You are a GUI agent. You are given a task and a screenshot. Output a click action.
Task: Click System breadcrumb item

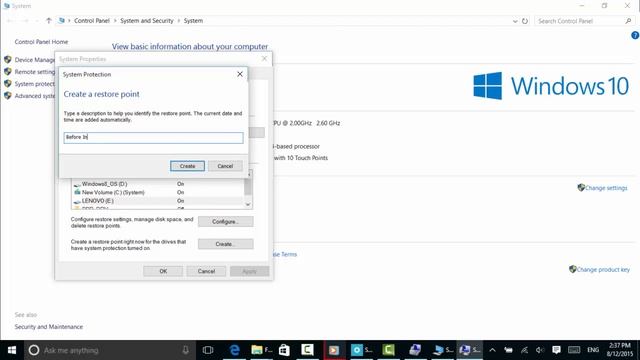(193, 20)
